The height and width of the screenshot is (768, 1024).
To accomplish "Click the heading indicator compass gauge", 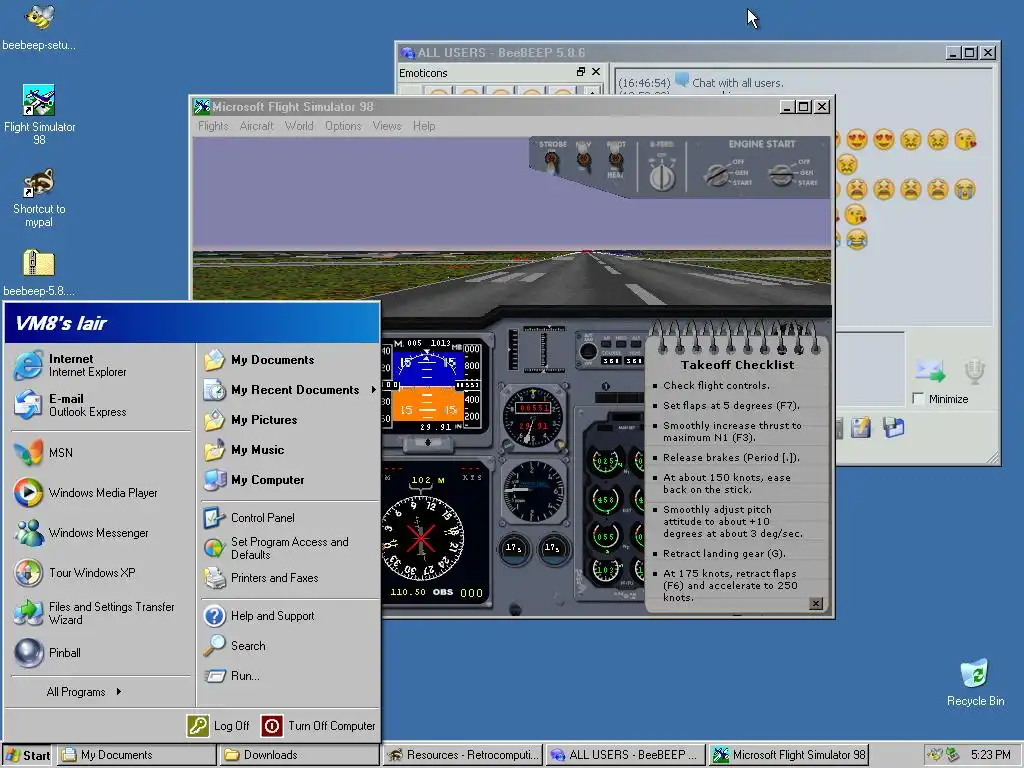I will 422,538.
